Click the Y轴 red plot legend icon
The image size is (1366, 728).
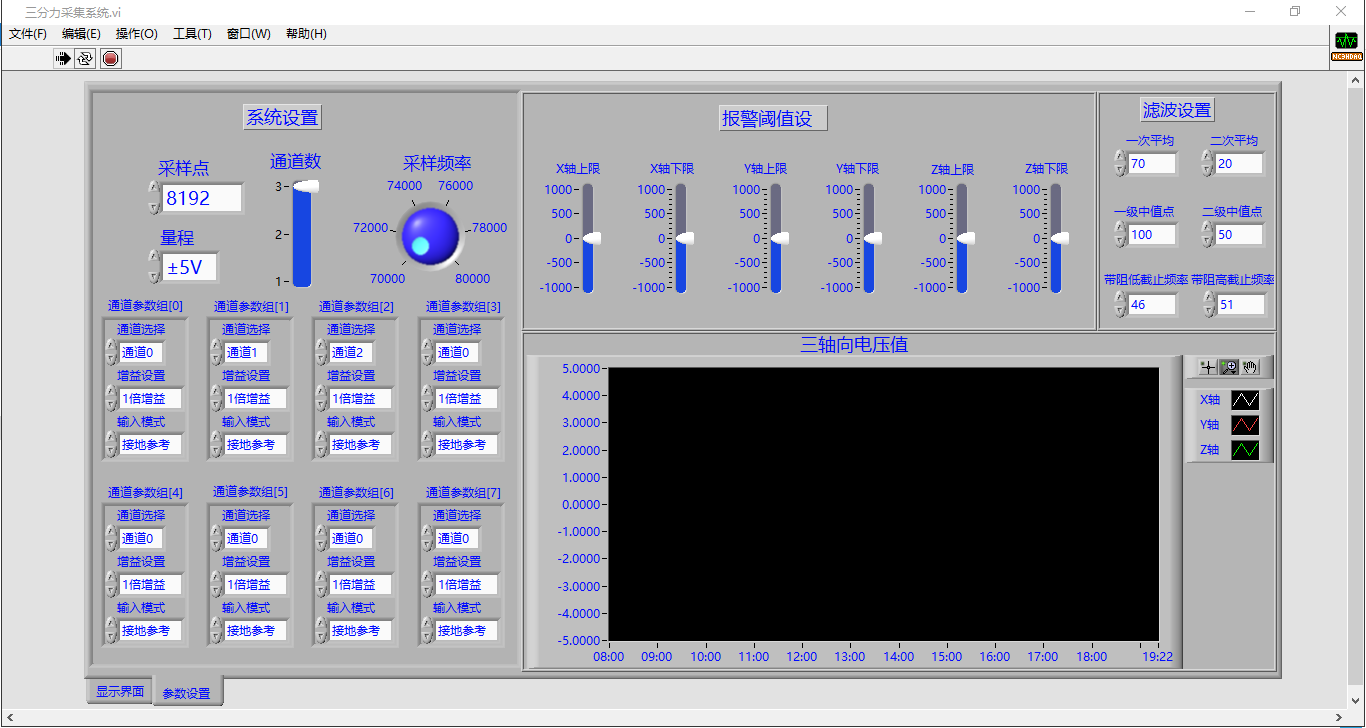pos(1245,425)
